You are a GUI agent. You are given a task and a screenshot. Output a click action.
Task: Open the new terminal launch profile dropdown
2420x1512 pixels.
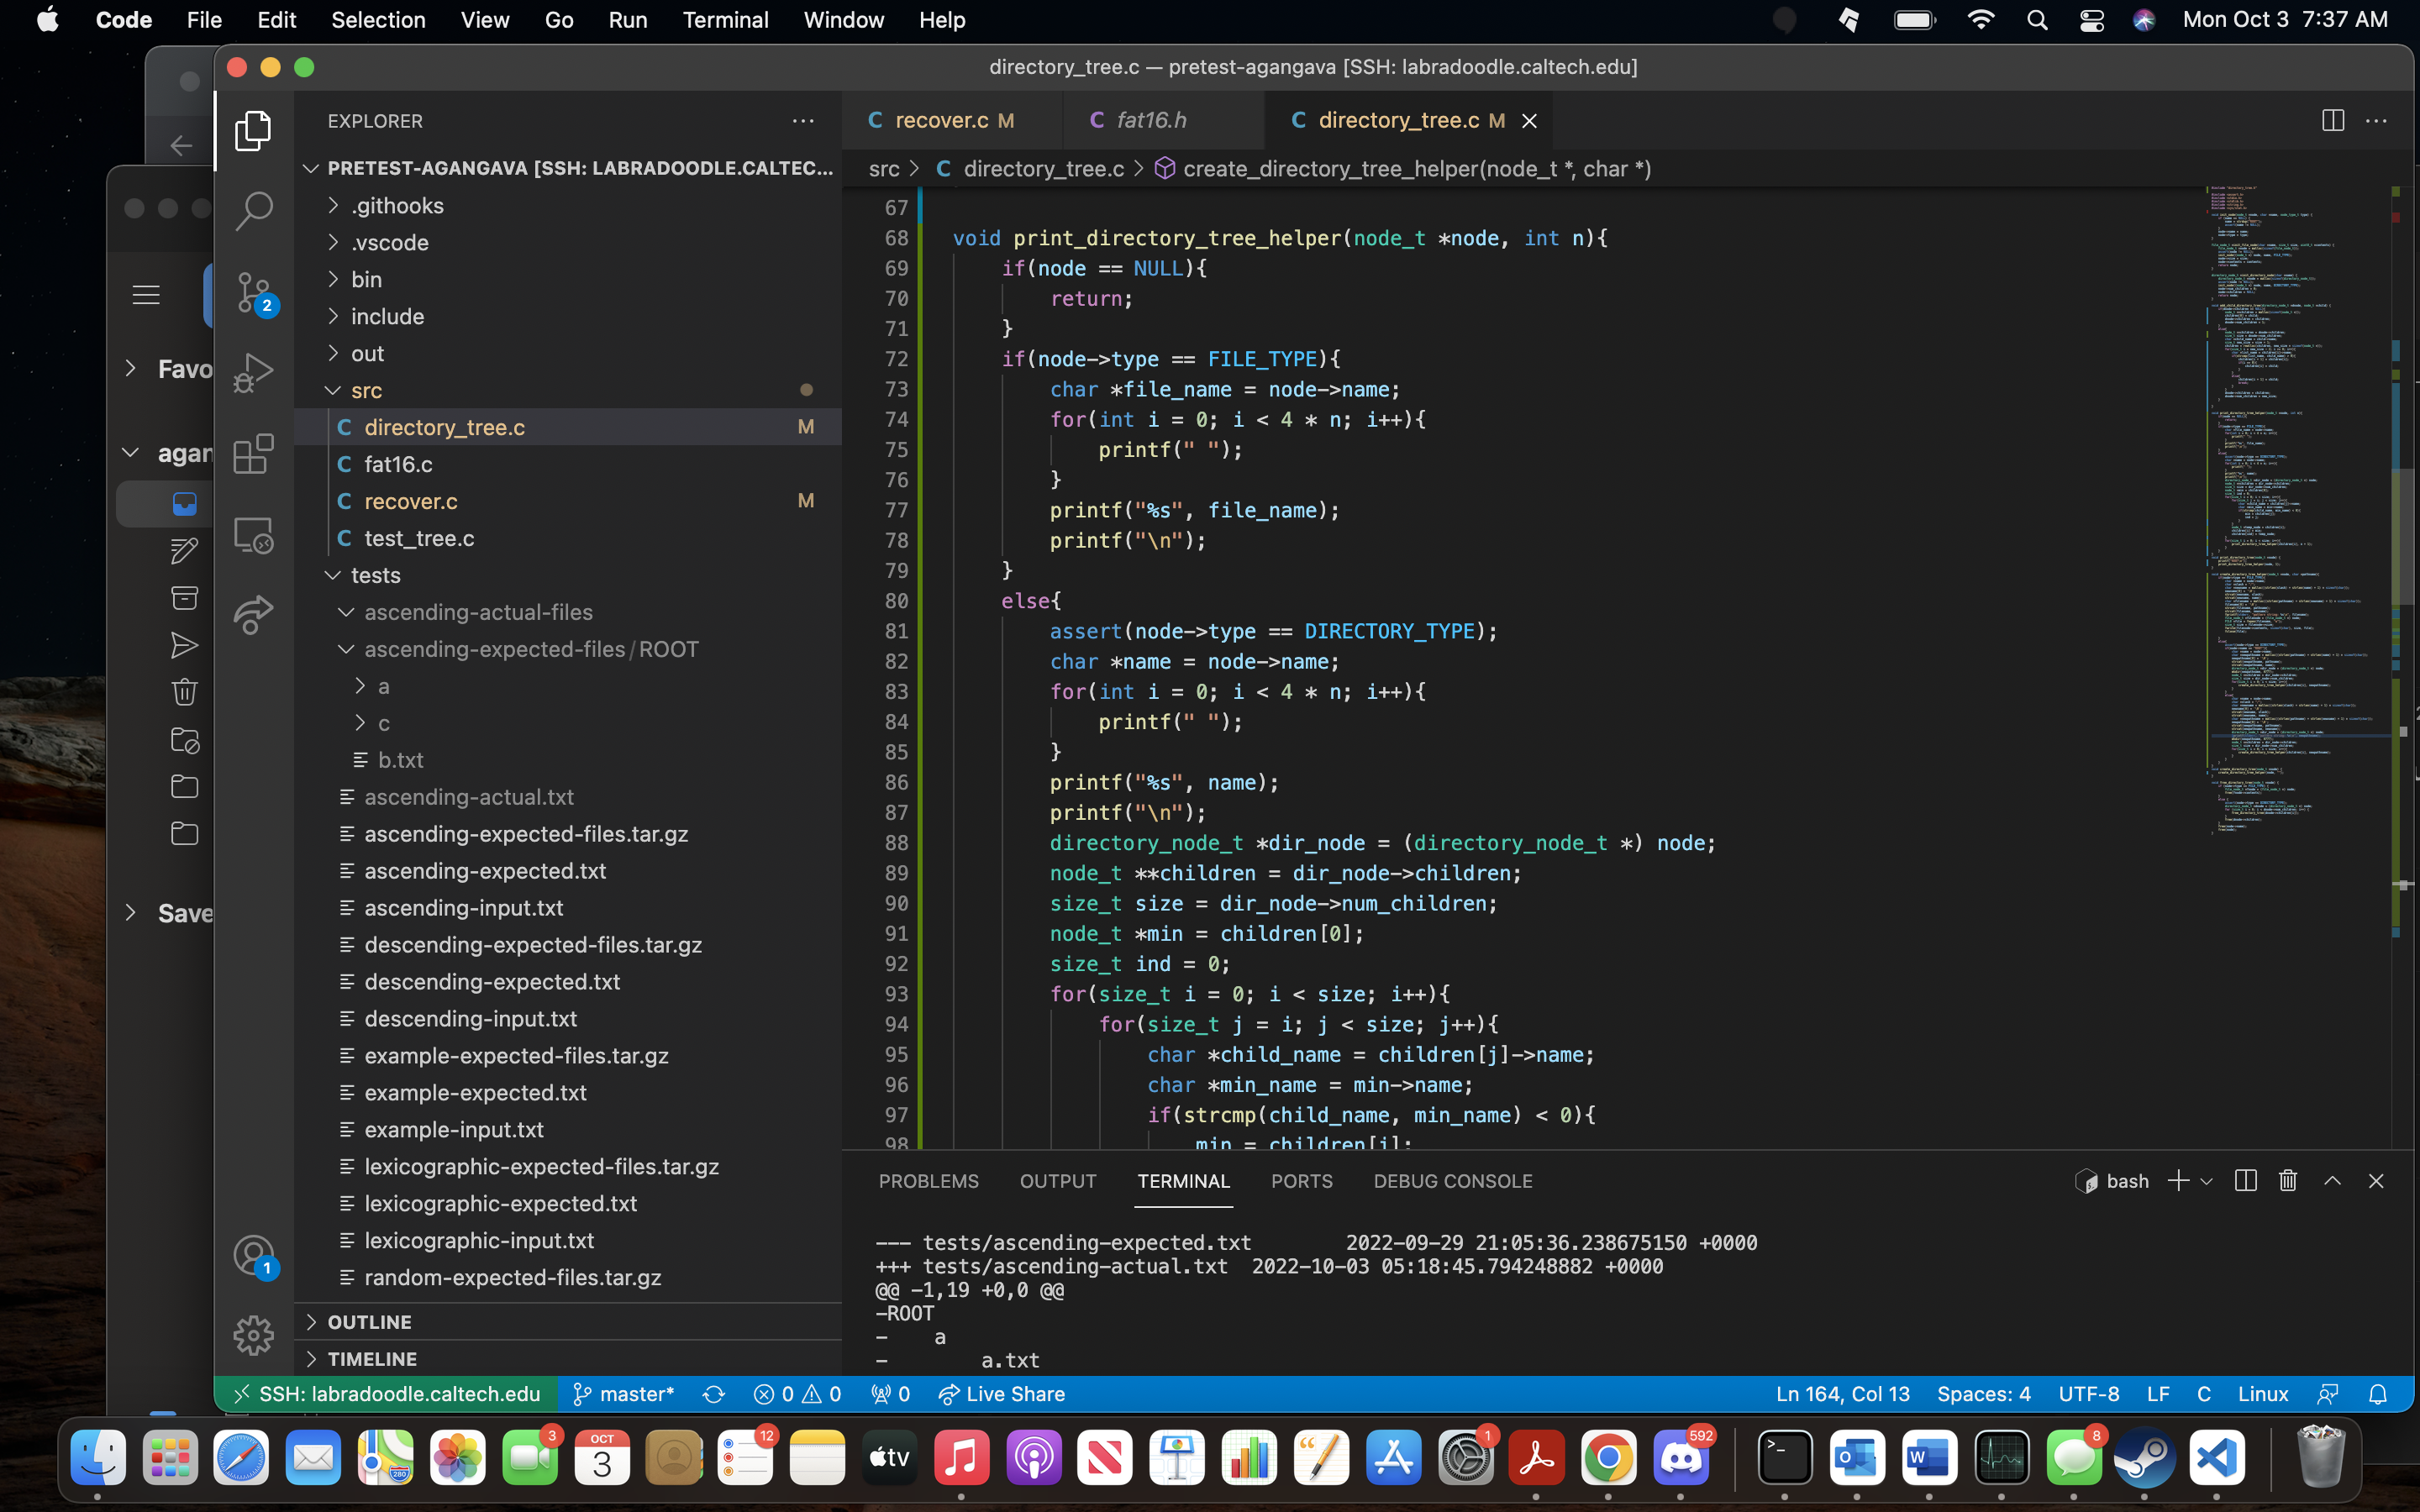tap(2207, 1181)
